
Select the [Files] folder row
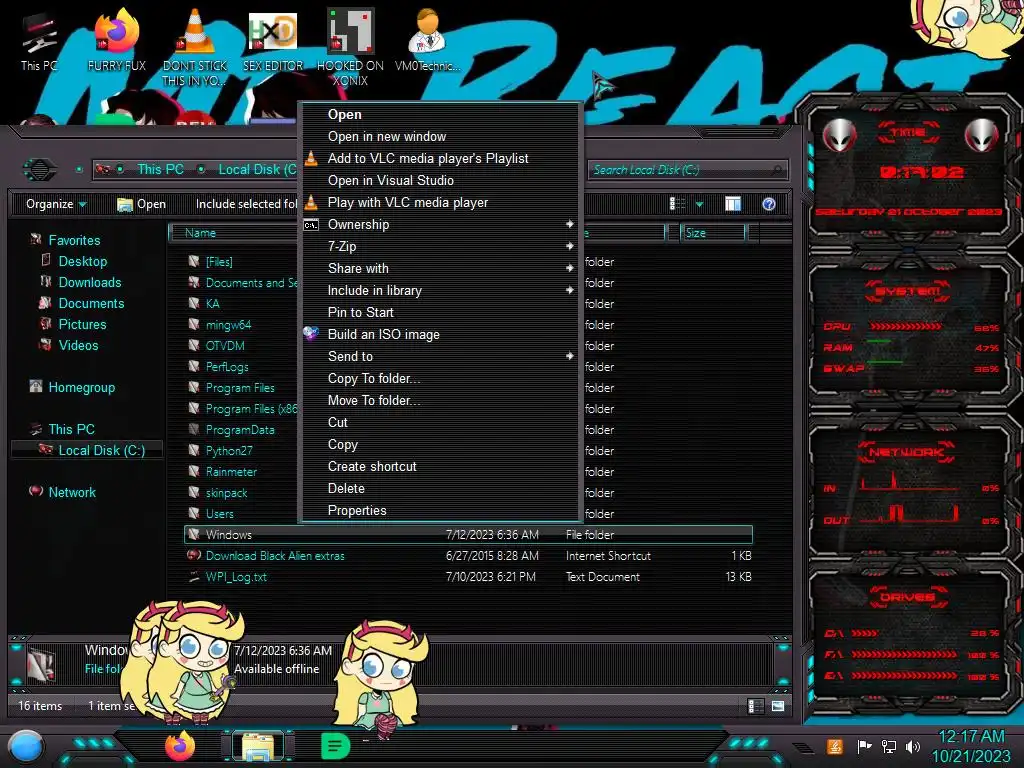click(218, 262)
